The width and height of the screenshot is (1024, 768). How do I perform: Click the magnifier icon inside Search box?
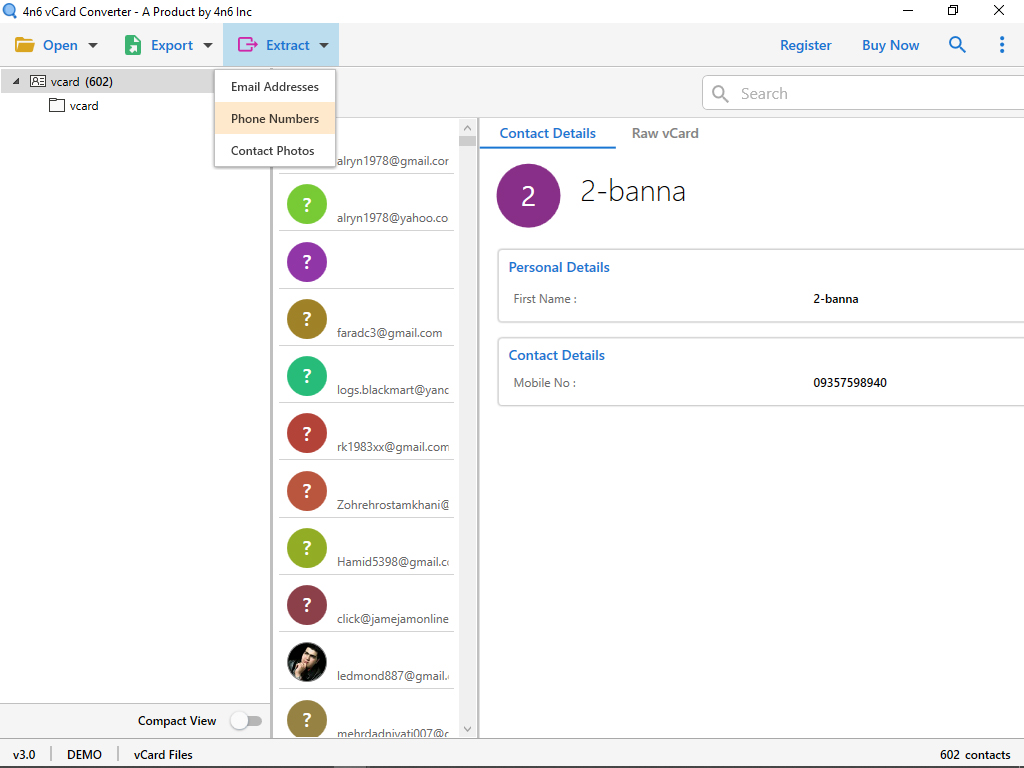click(720, 93)
